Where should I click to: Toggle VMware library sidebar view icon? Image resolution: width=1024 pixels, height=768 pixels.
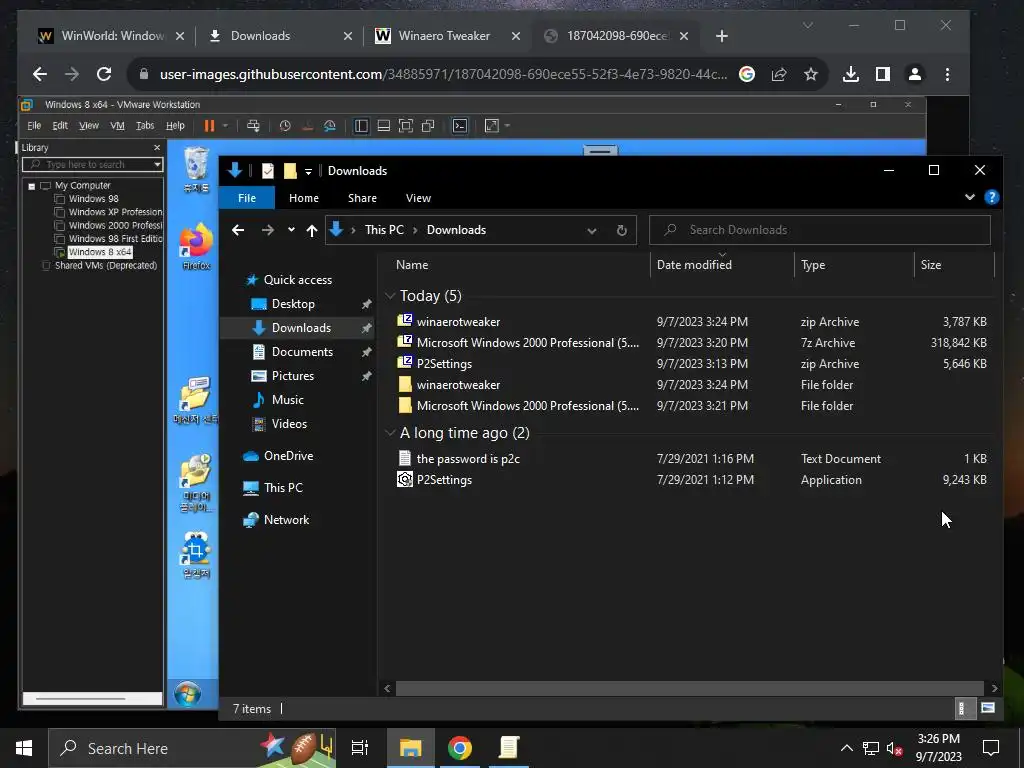click(361, 125)
